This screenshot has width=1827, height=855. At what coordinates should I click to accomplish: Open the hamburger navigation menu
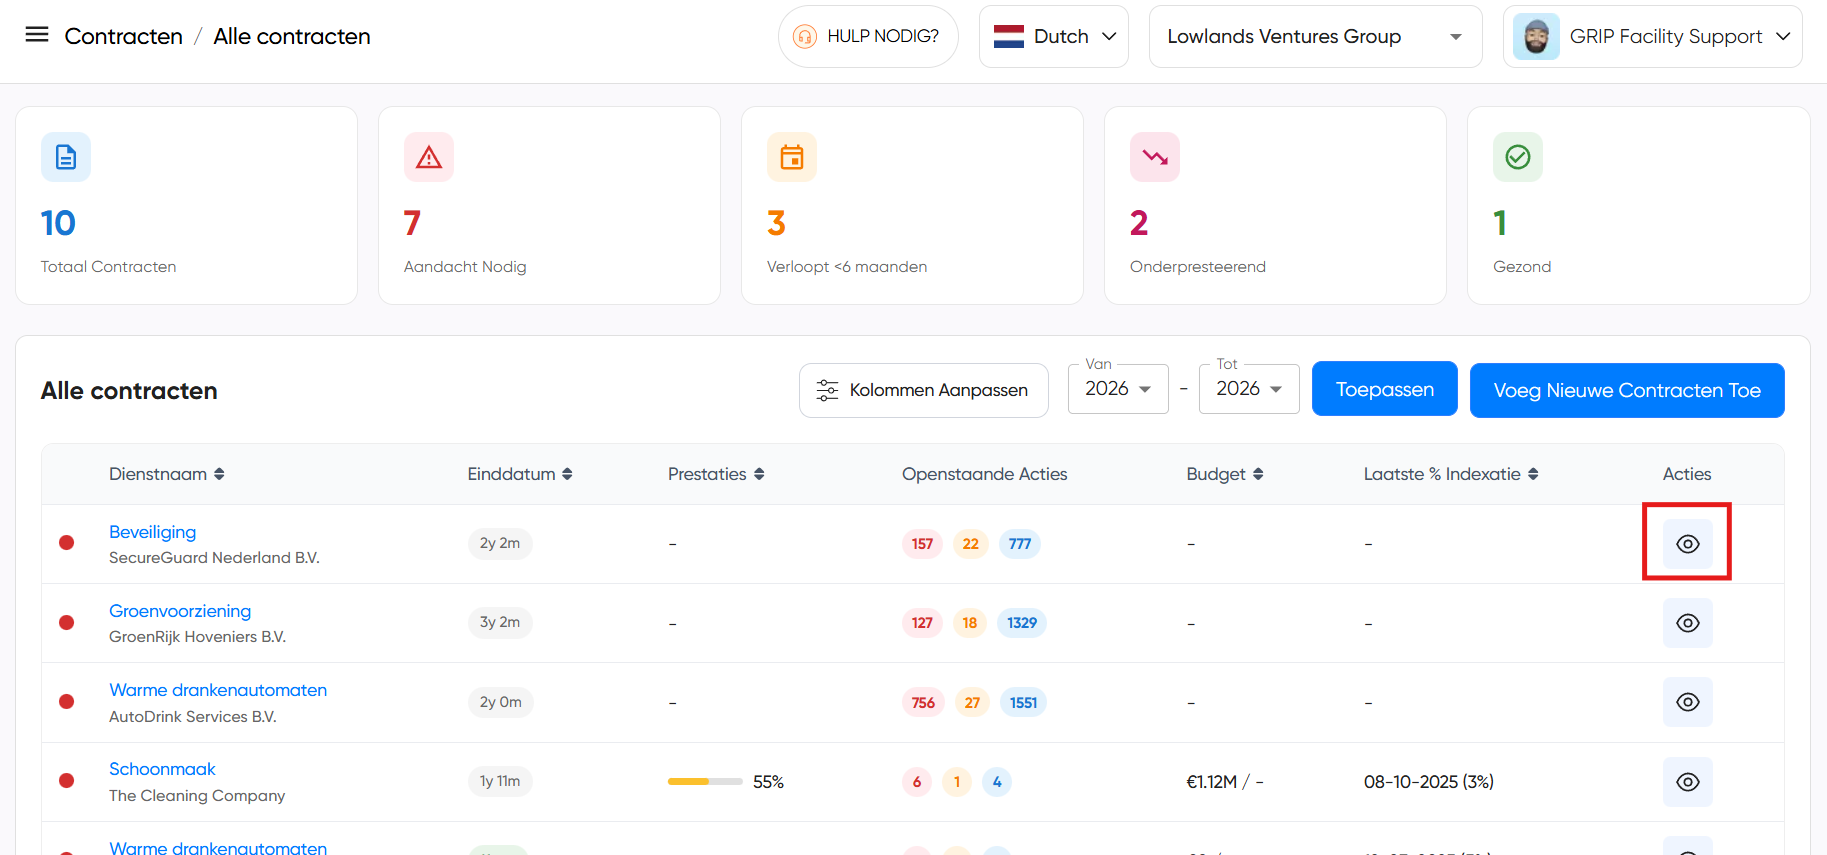(x=37, y=35)
